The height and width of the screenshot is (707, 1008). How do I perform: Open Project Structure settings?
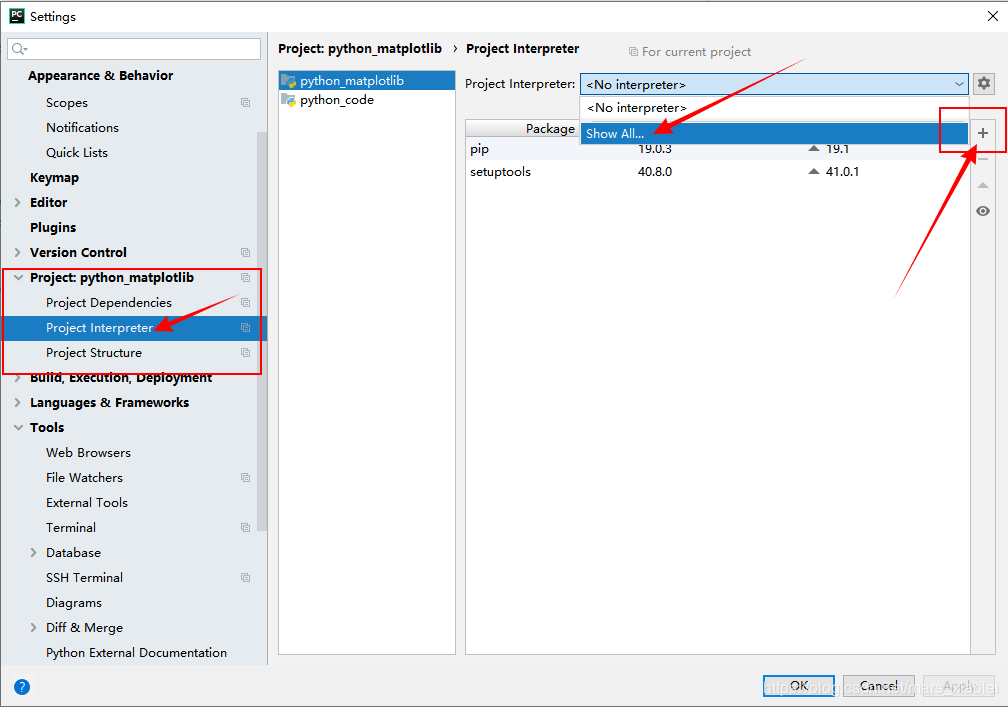pos(94,353)
